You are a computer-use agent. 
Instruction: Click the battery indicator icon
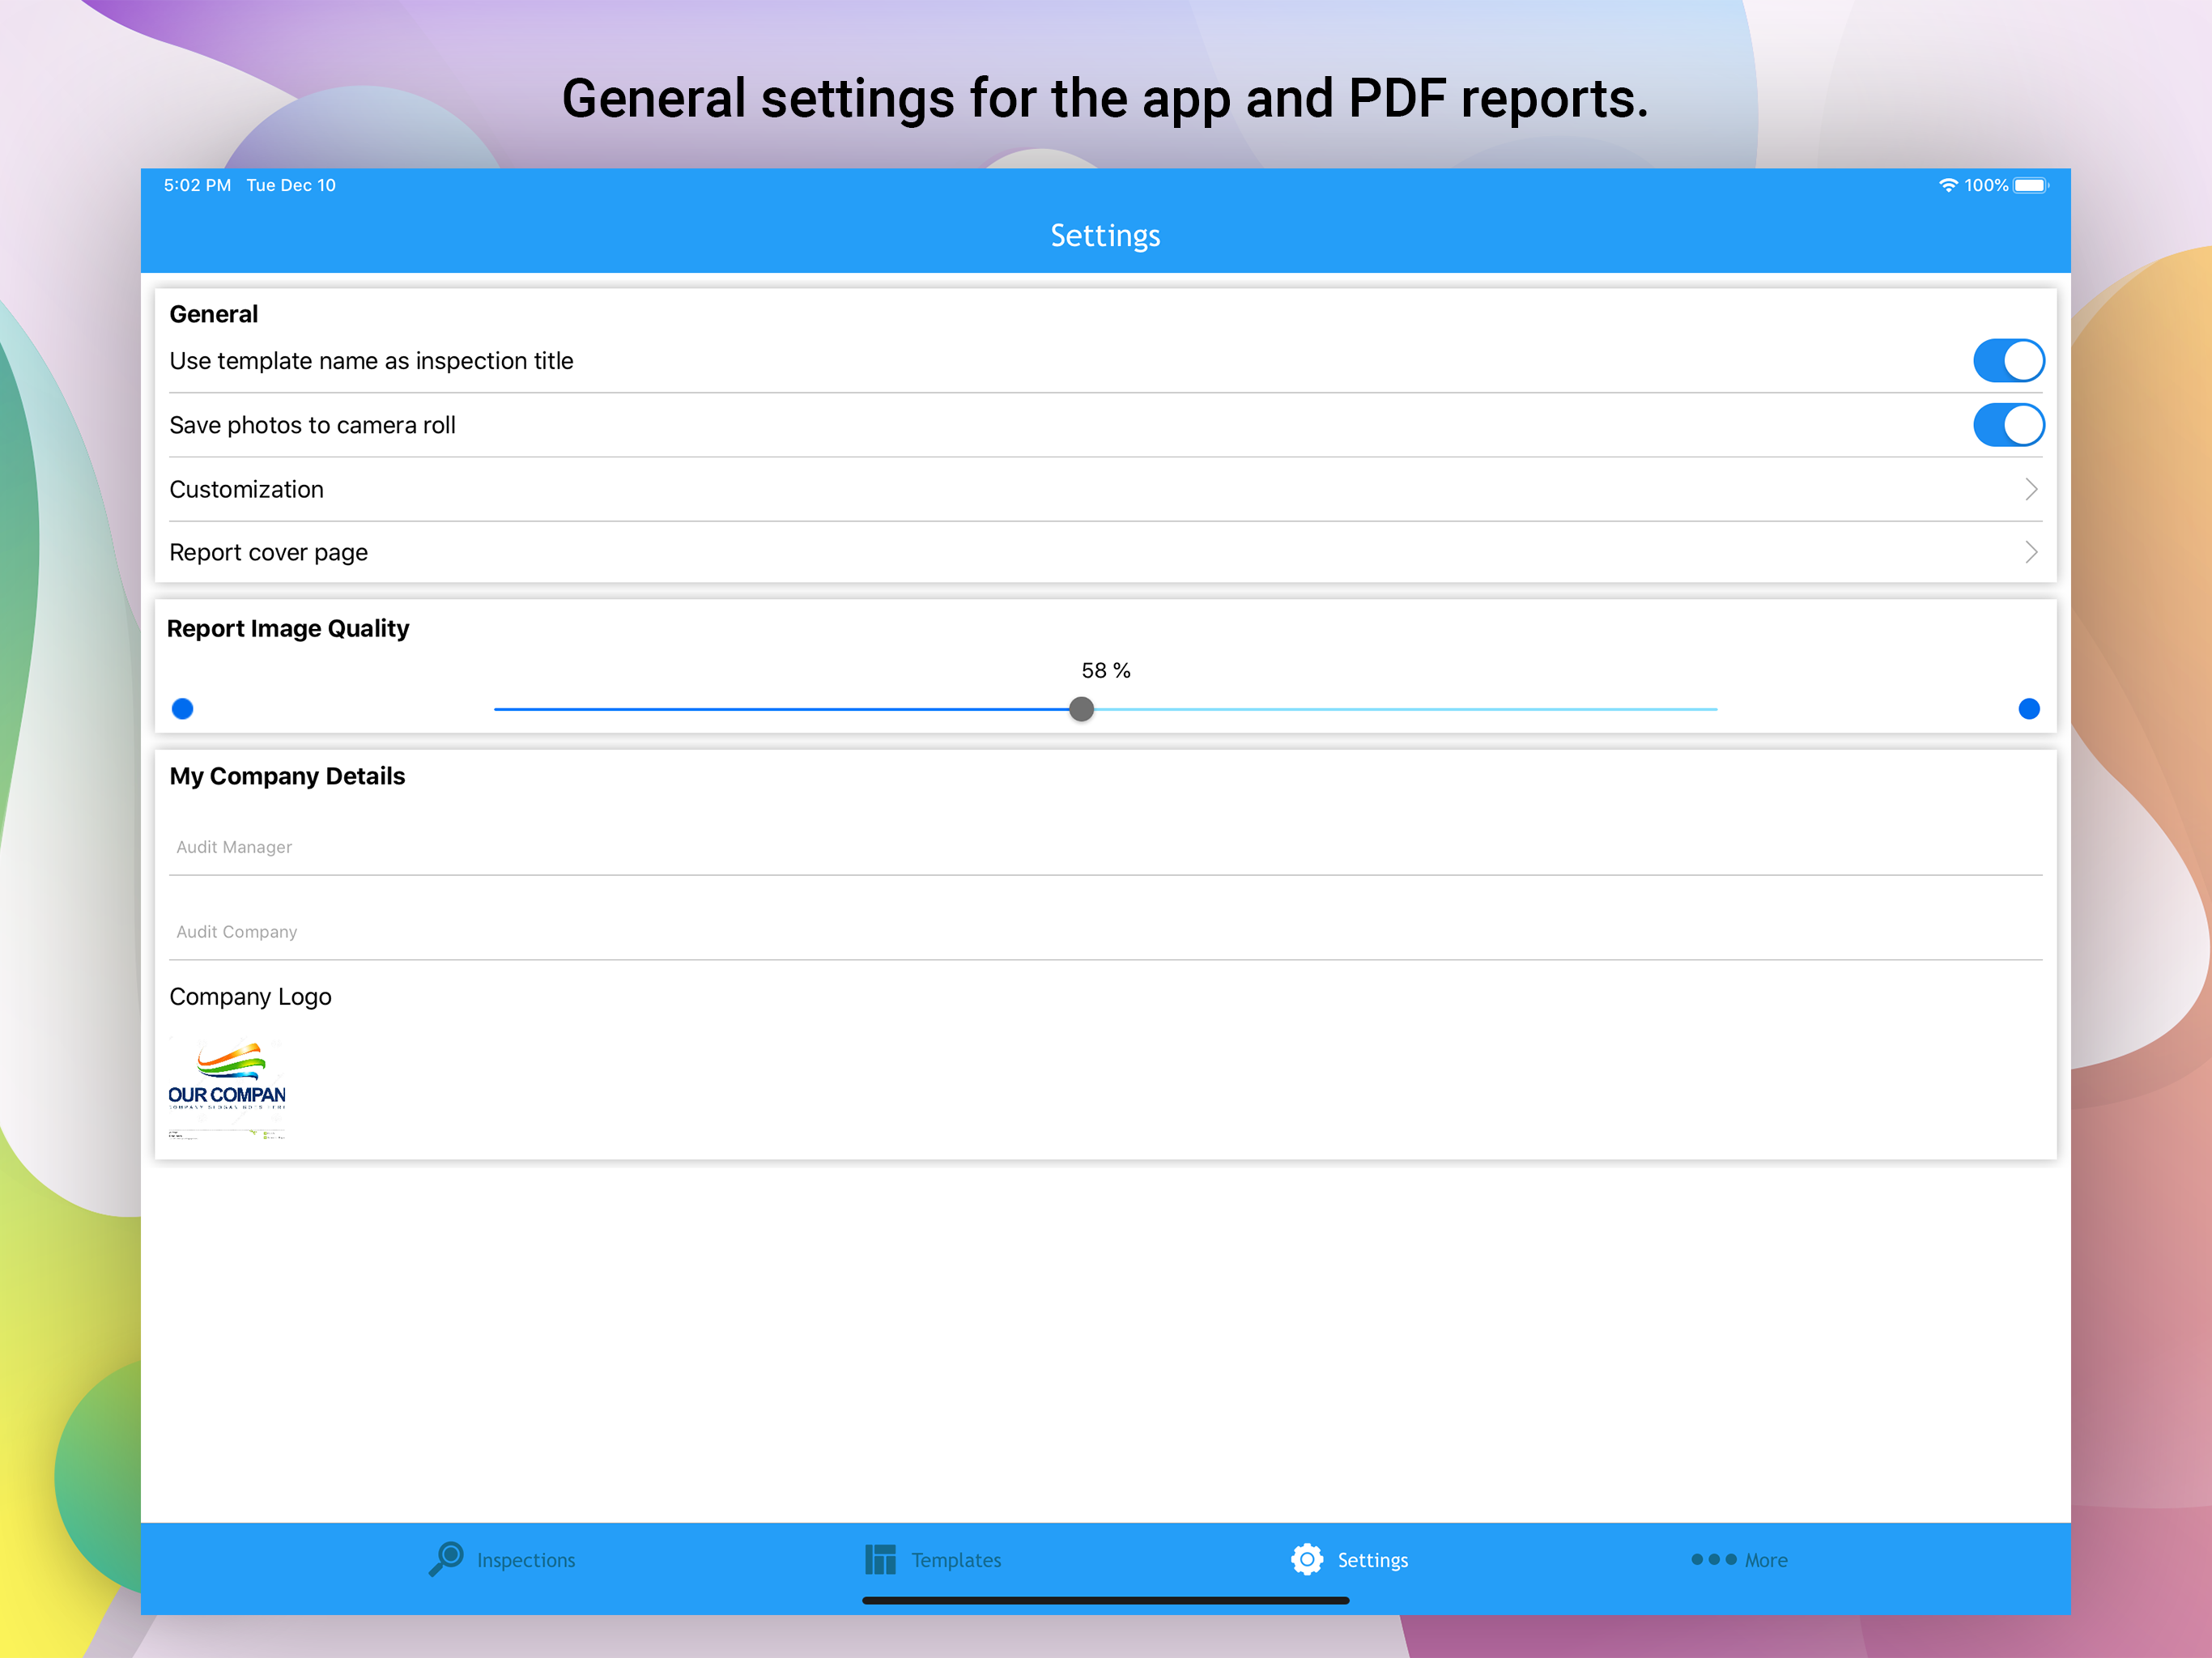tap(2030, 185)
